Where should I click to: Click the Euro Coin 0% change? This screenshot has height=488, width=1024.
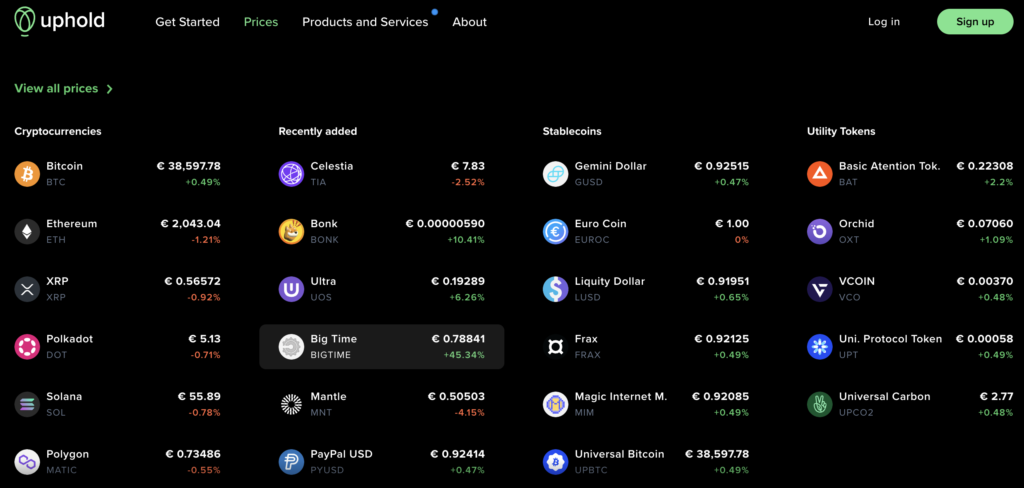pyautogui.click(x=742, y=240)
